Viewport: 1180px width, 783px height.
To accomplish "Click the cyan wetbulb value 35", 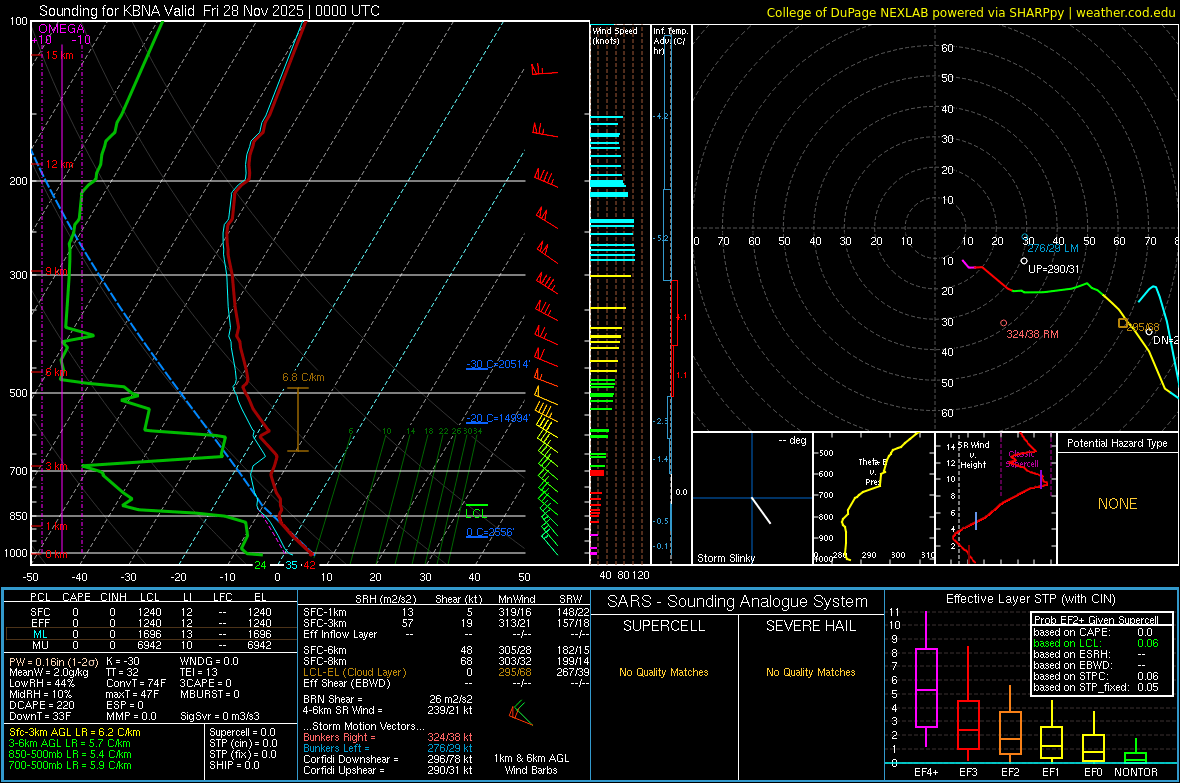I will pyautogui.click(x=290, y=565).
